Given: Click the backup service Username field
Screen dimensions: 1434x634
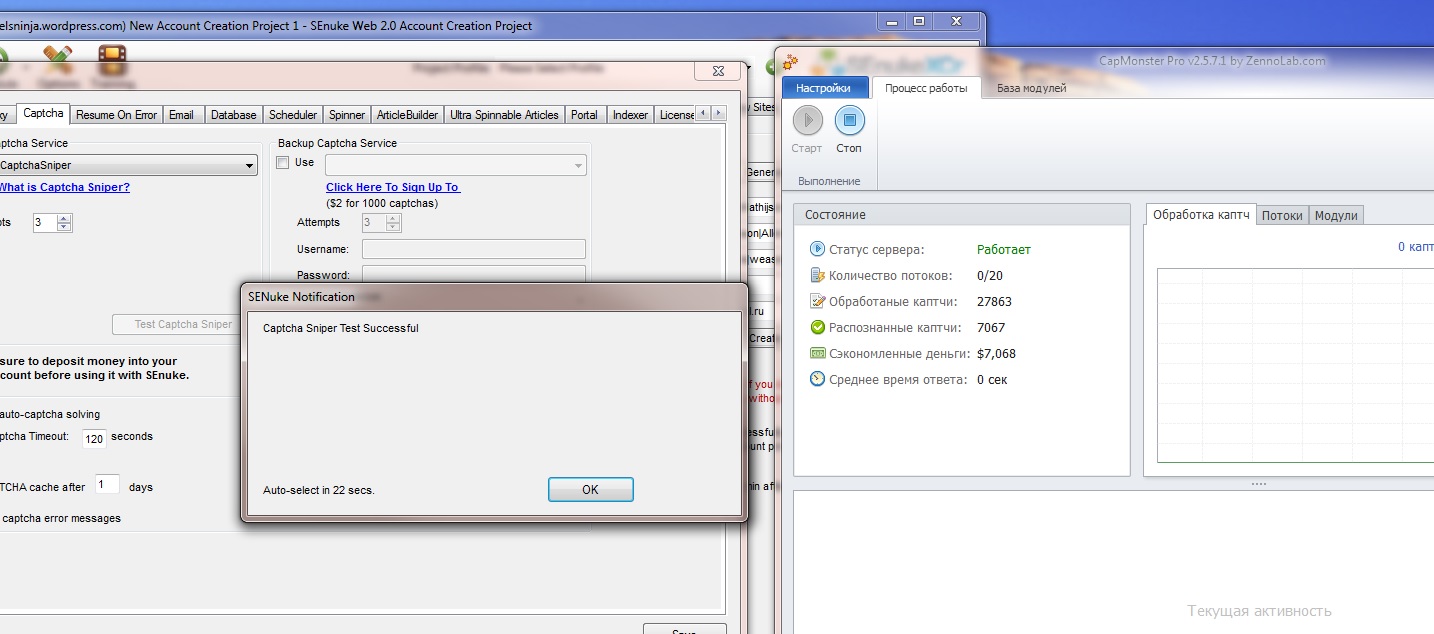Looking at the screenshot, I should [474, 249].
